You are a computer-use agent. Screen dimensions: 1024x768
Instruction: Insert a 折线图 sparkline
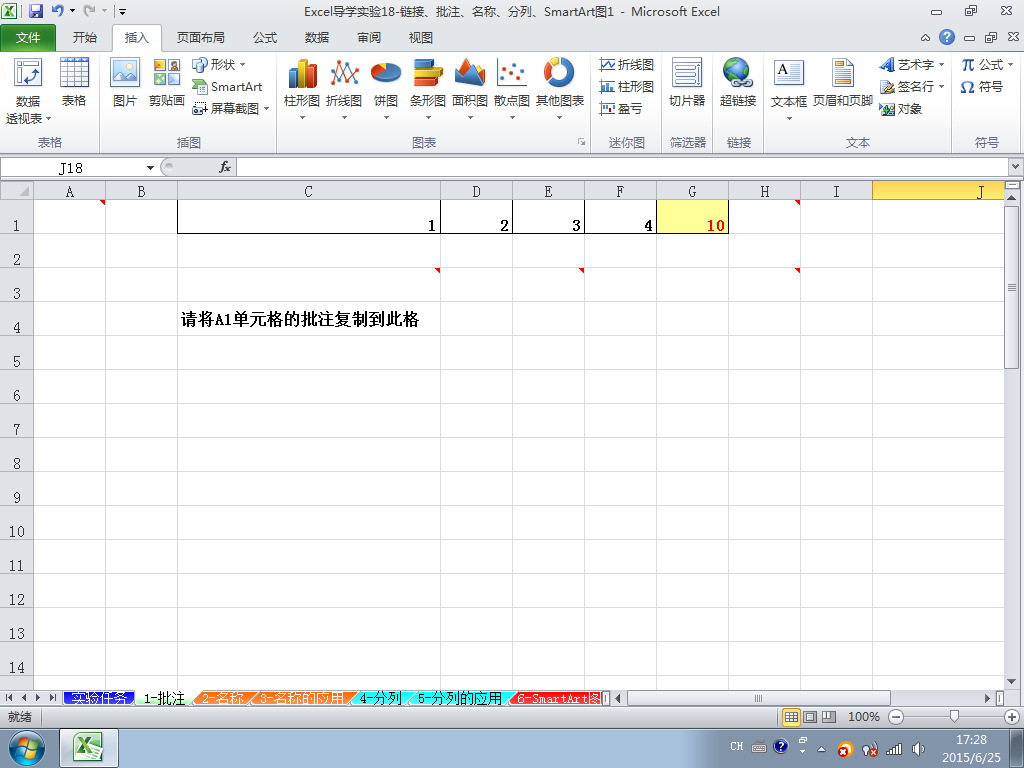pos(626,65)
